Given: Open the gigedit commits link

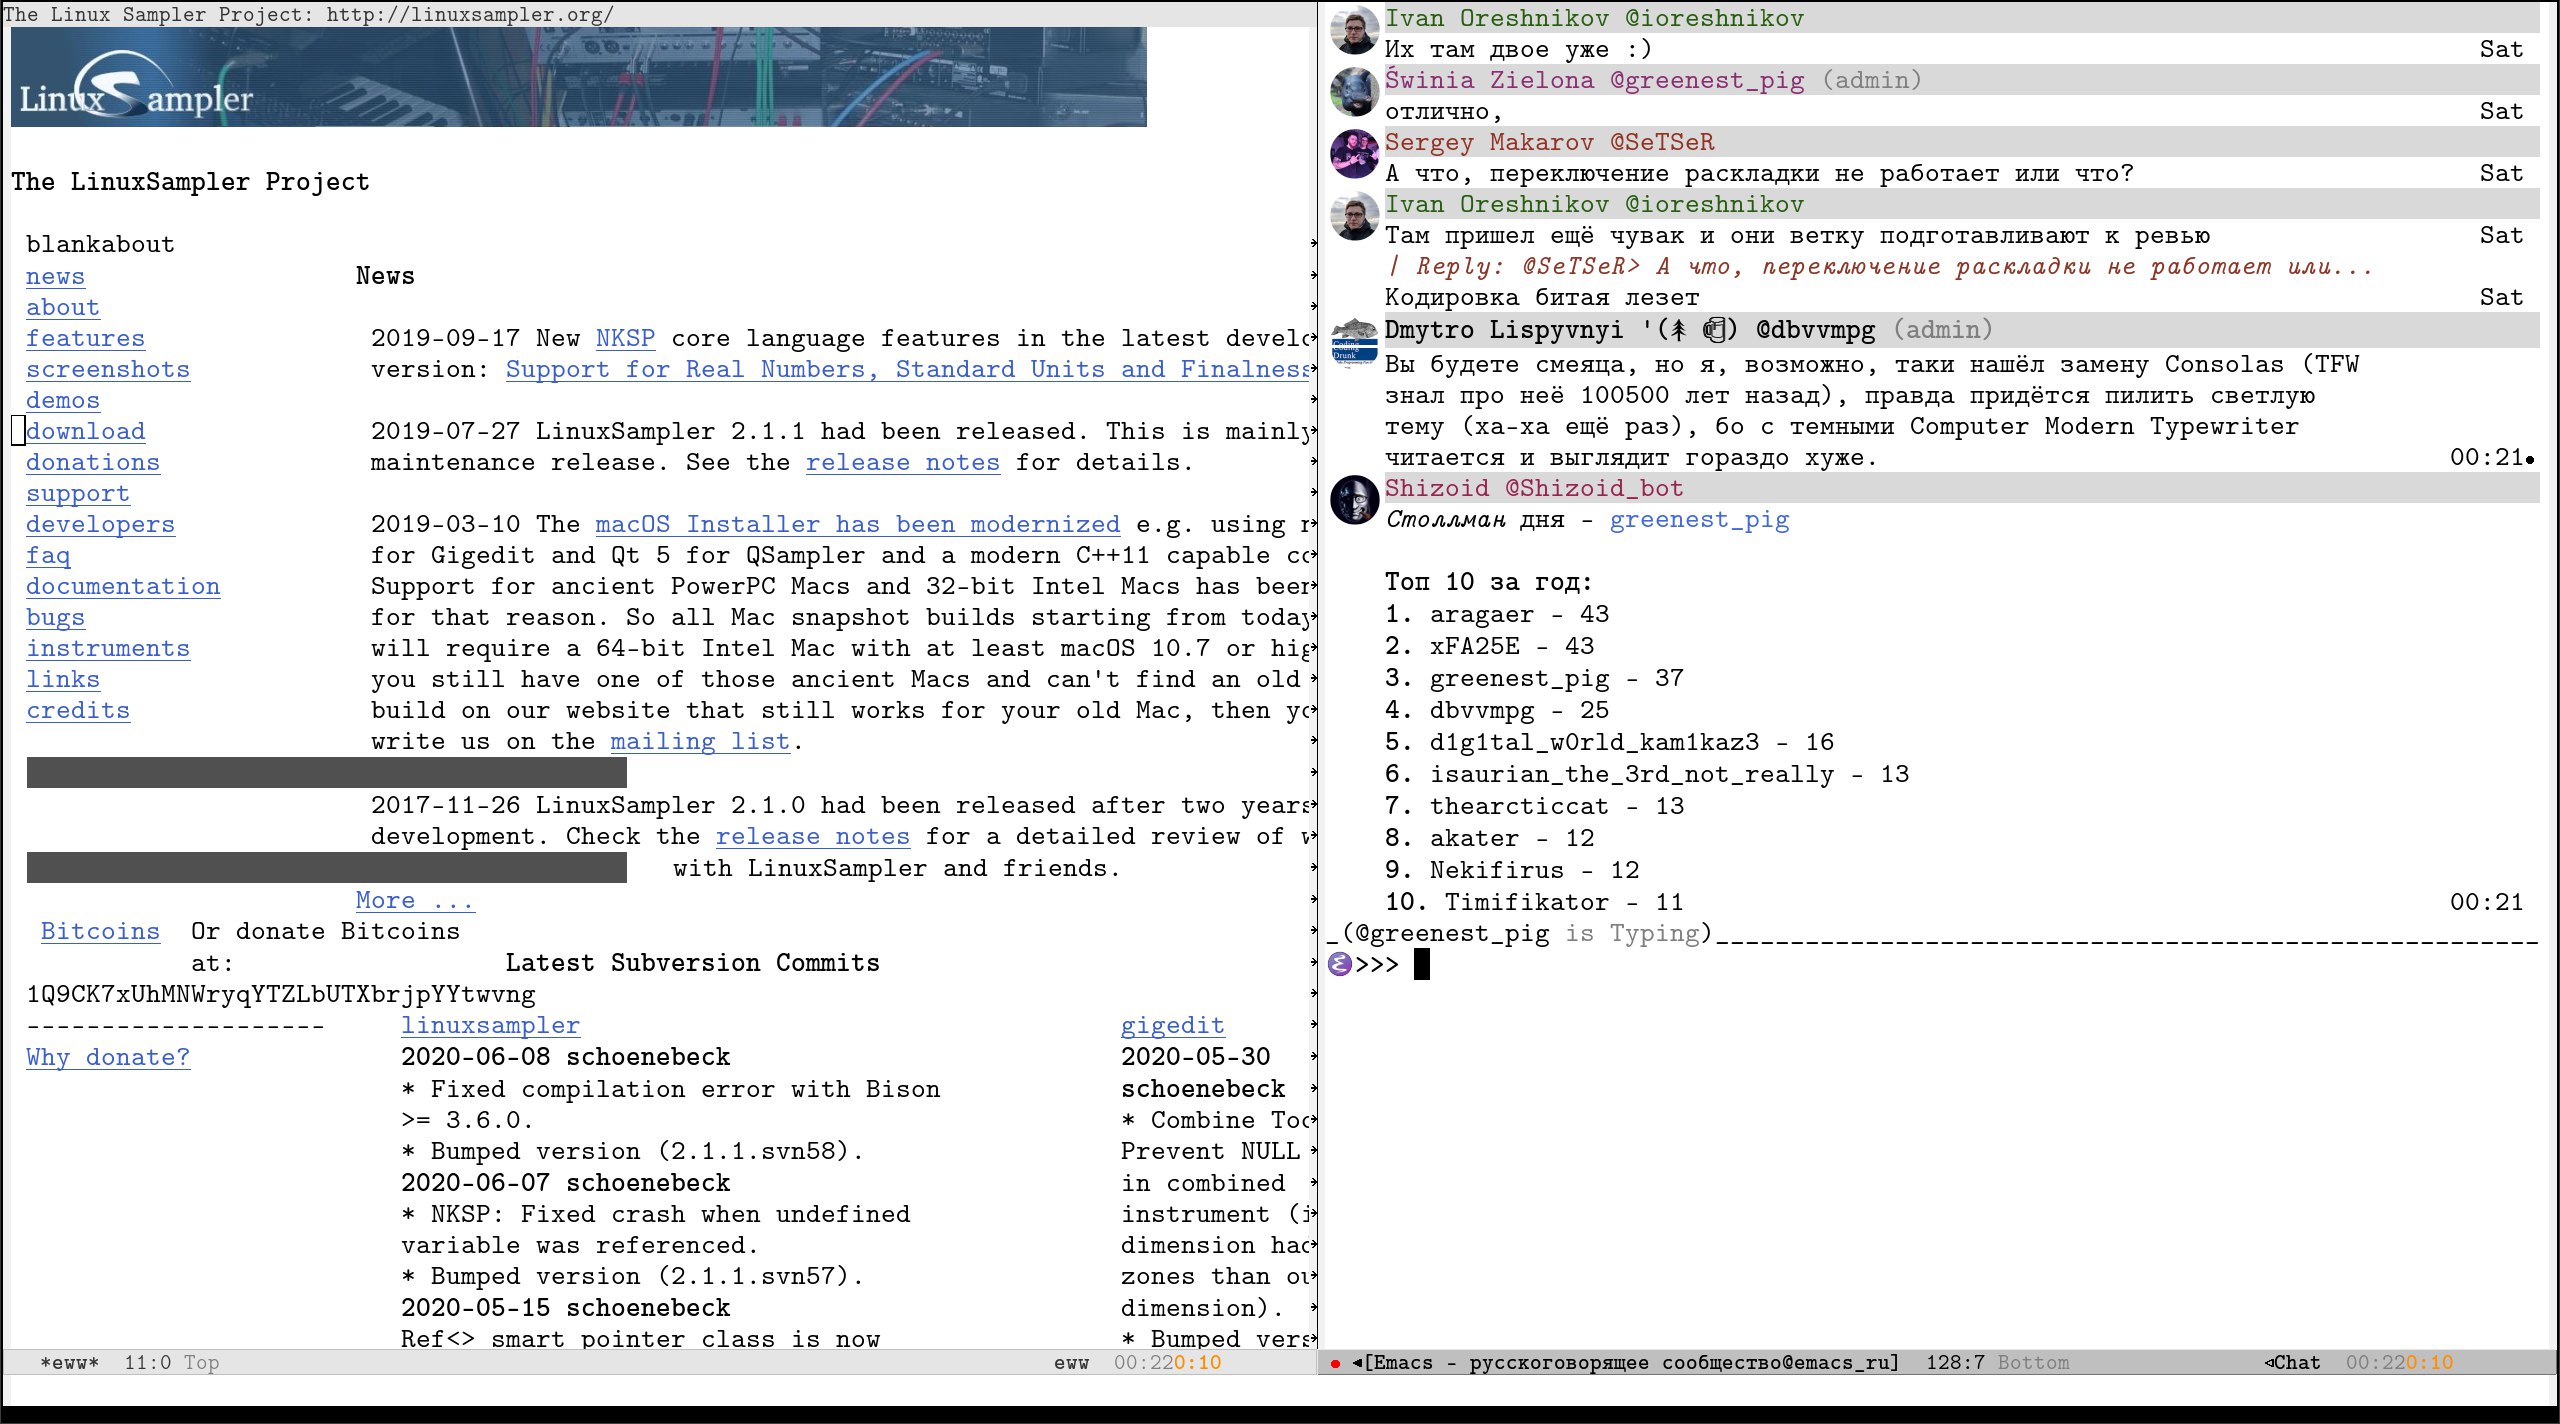Looking at the screenshot, I should coord(1172,1025).
